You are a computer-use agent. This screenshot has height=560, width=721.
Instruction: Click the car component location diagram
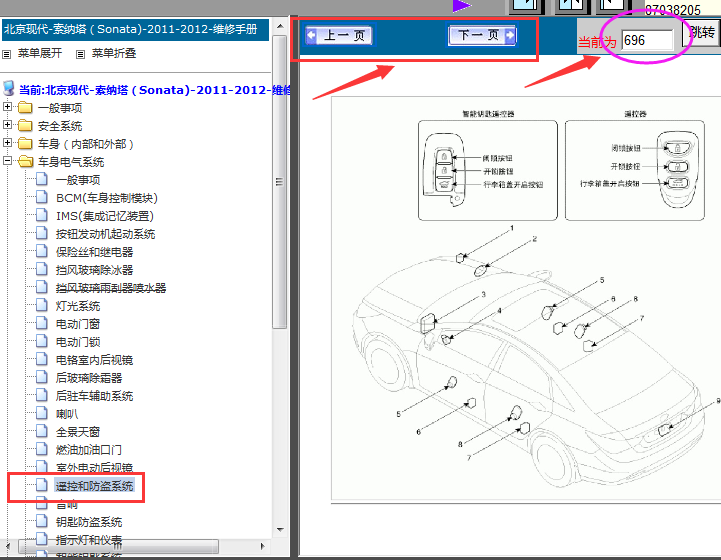[526, 299]
